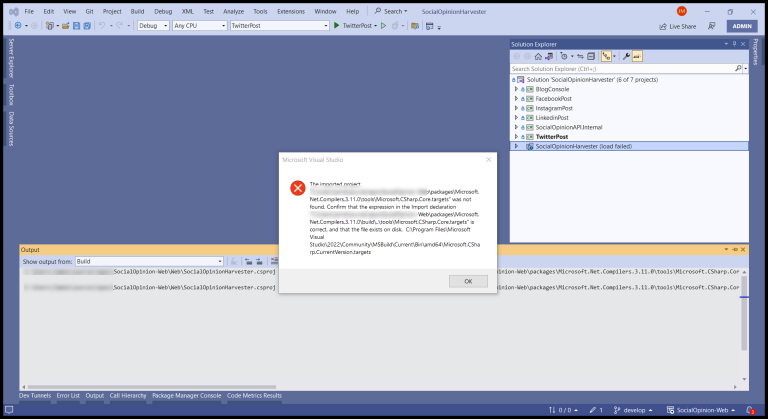Open the File menu

point(29,11)
